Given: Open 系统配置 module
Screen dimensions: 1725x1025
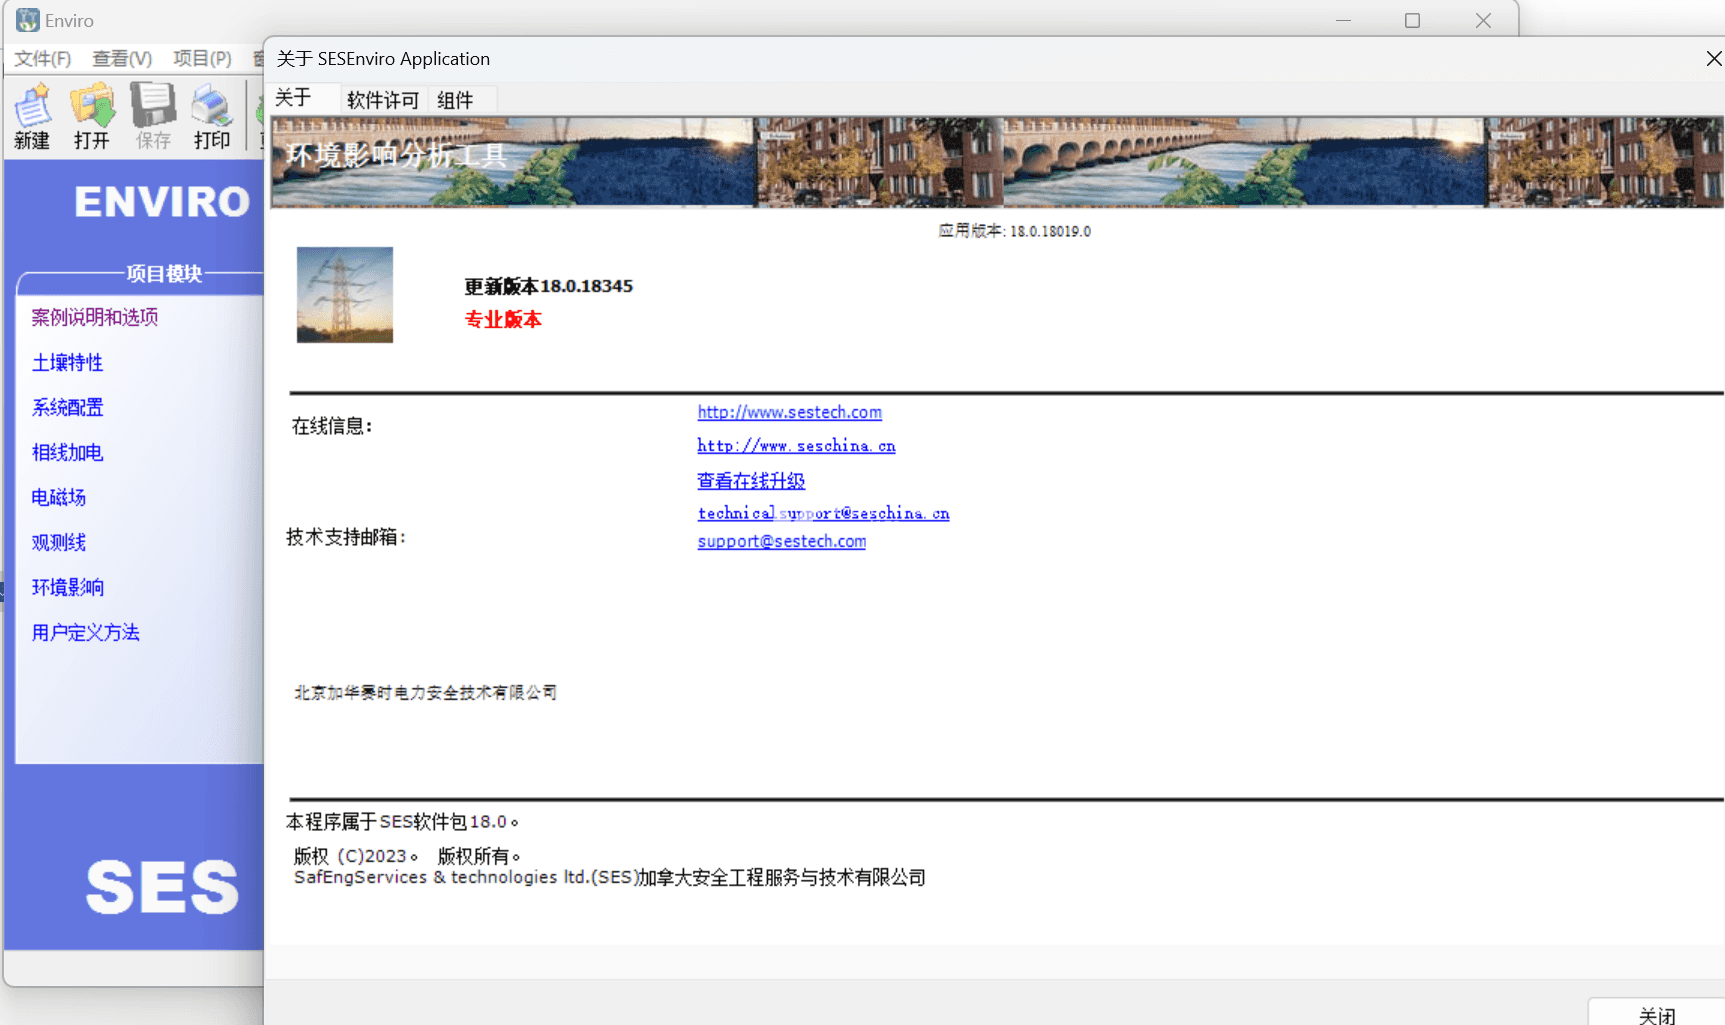Looking at the screenshot, I should tap(68, 407).
